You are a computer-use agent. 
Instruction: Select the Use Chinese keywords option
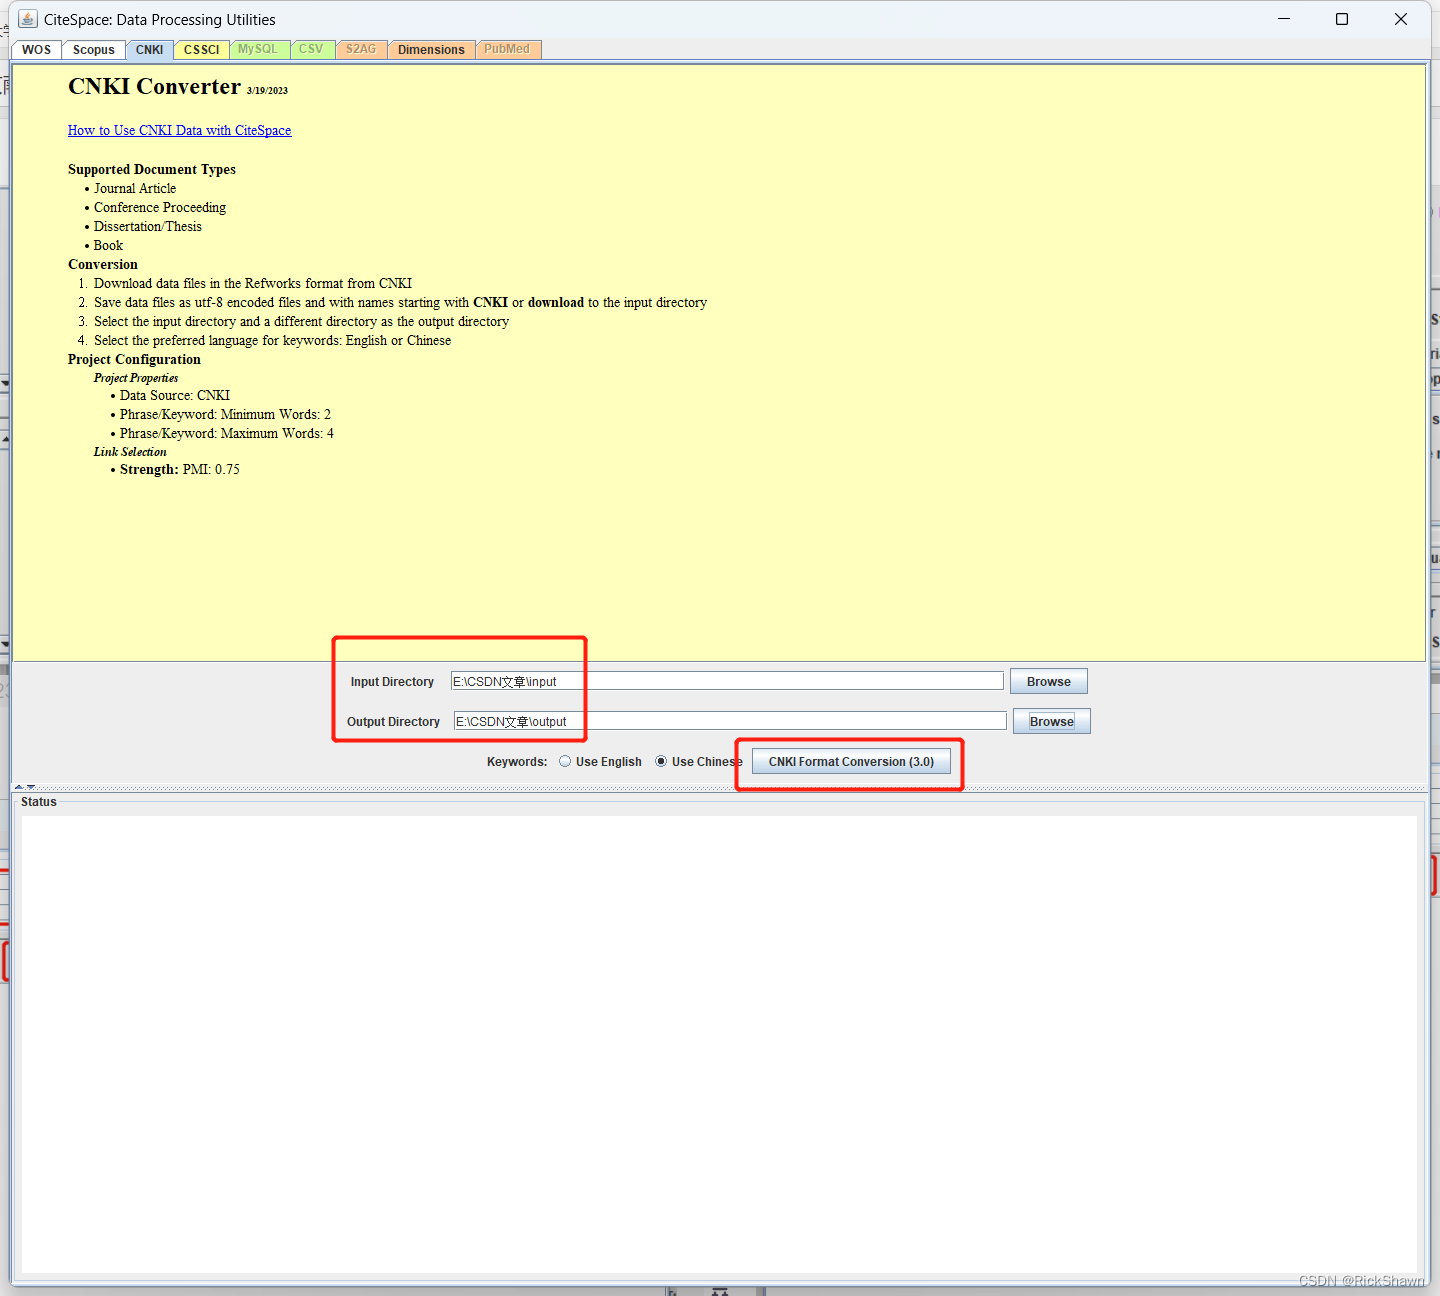click(698, 761)
